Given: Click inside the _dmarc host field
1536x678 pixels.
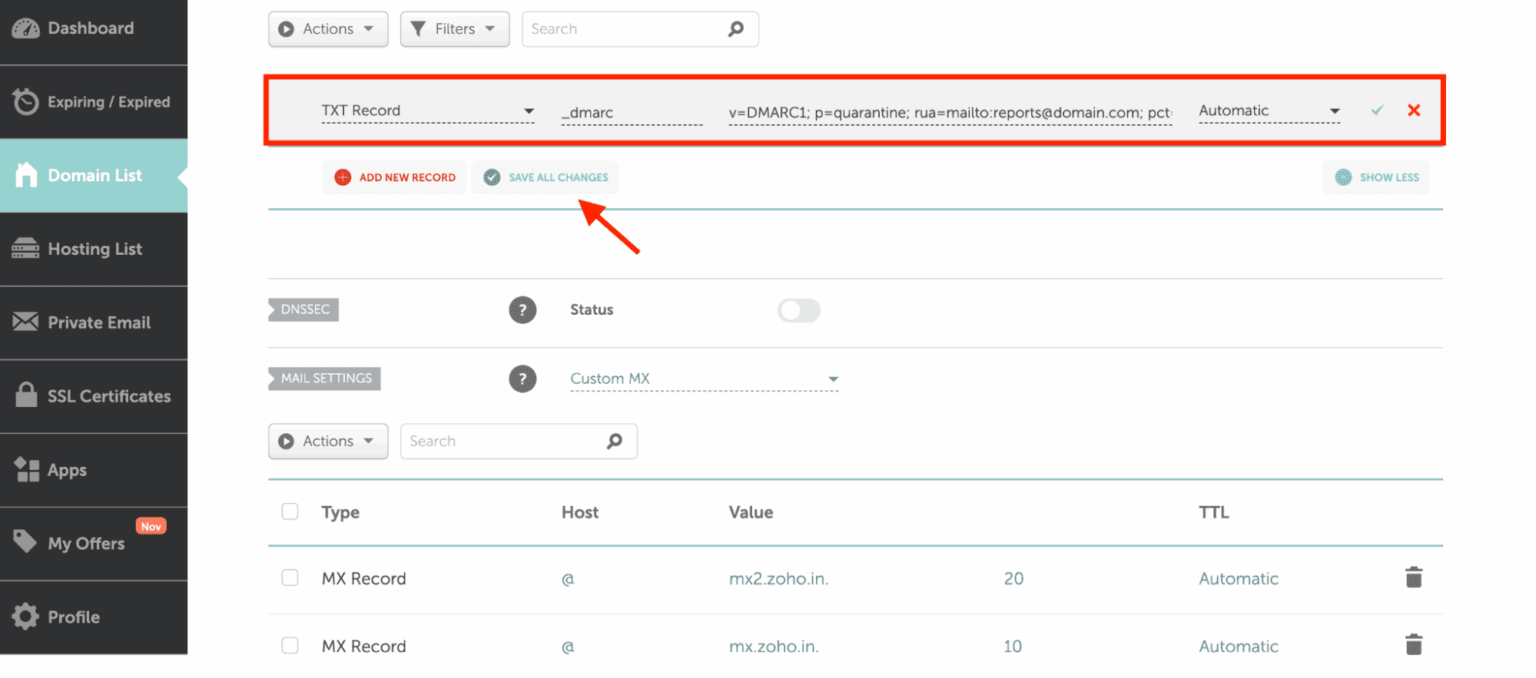Looking at the screenshot, I should click(631, 112).
